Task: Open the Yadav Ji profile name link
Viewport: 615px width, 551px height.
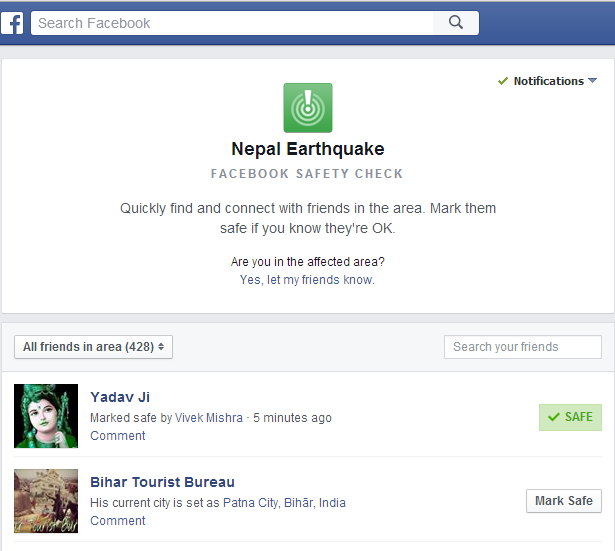Action: tap(120, 397)
